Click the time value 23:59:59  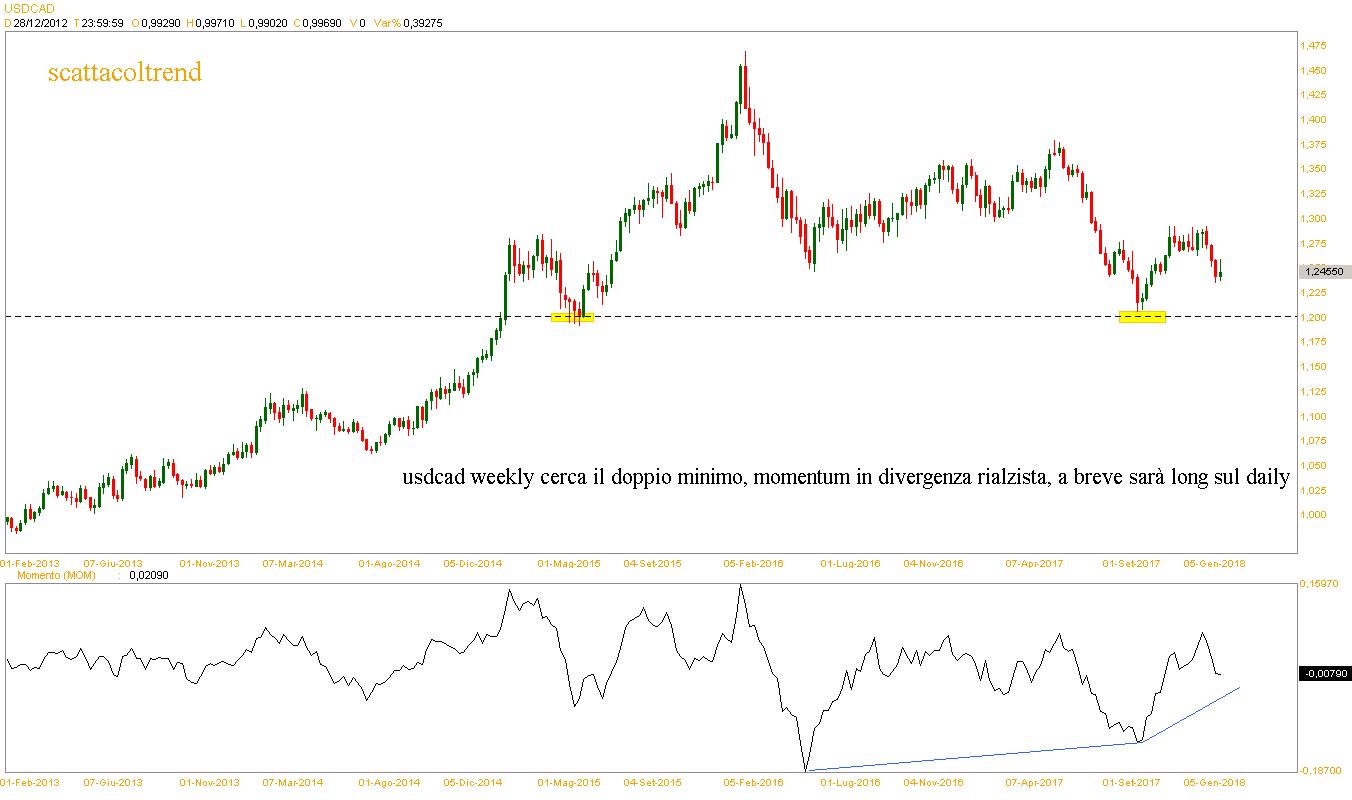tap(101, 23)
